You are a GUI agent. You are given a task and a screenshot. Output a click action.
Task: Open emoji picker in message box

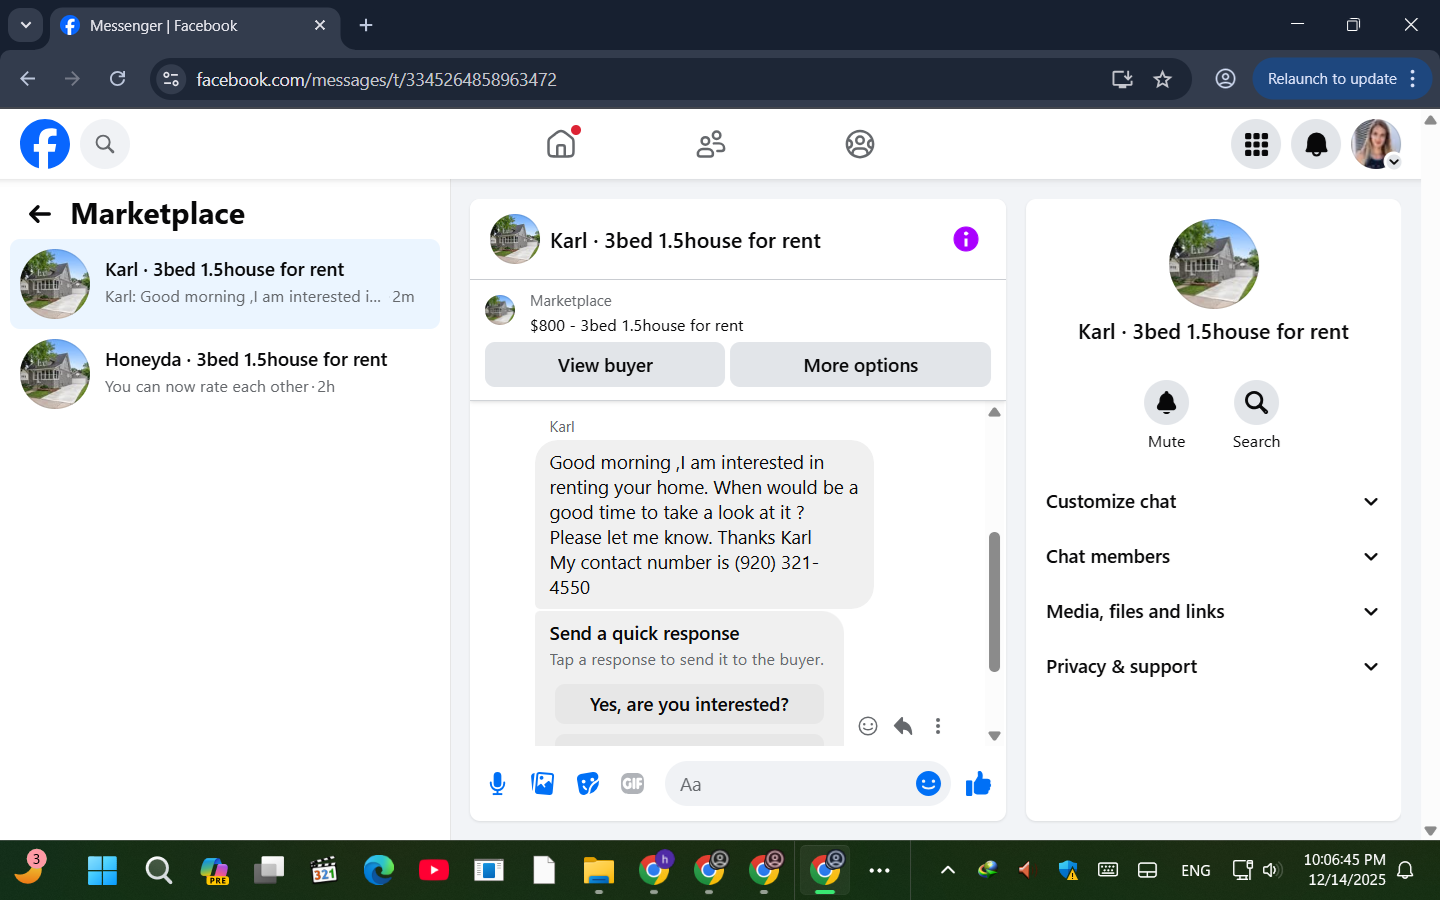click(928, 784)
